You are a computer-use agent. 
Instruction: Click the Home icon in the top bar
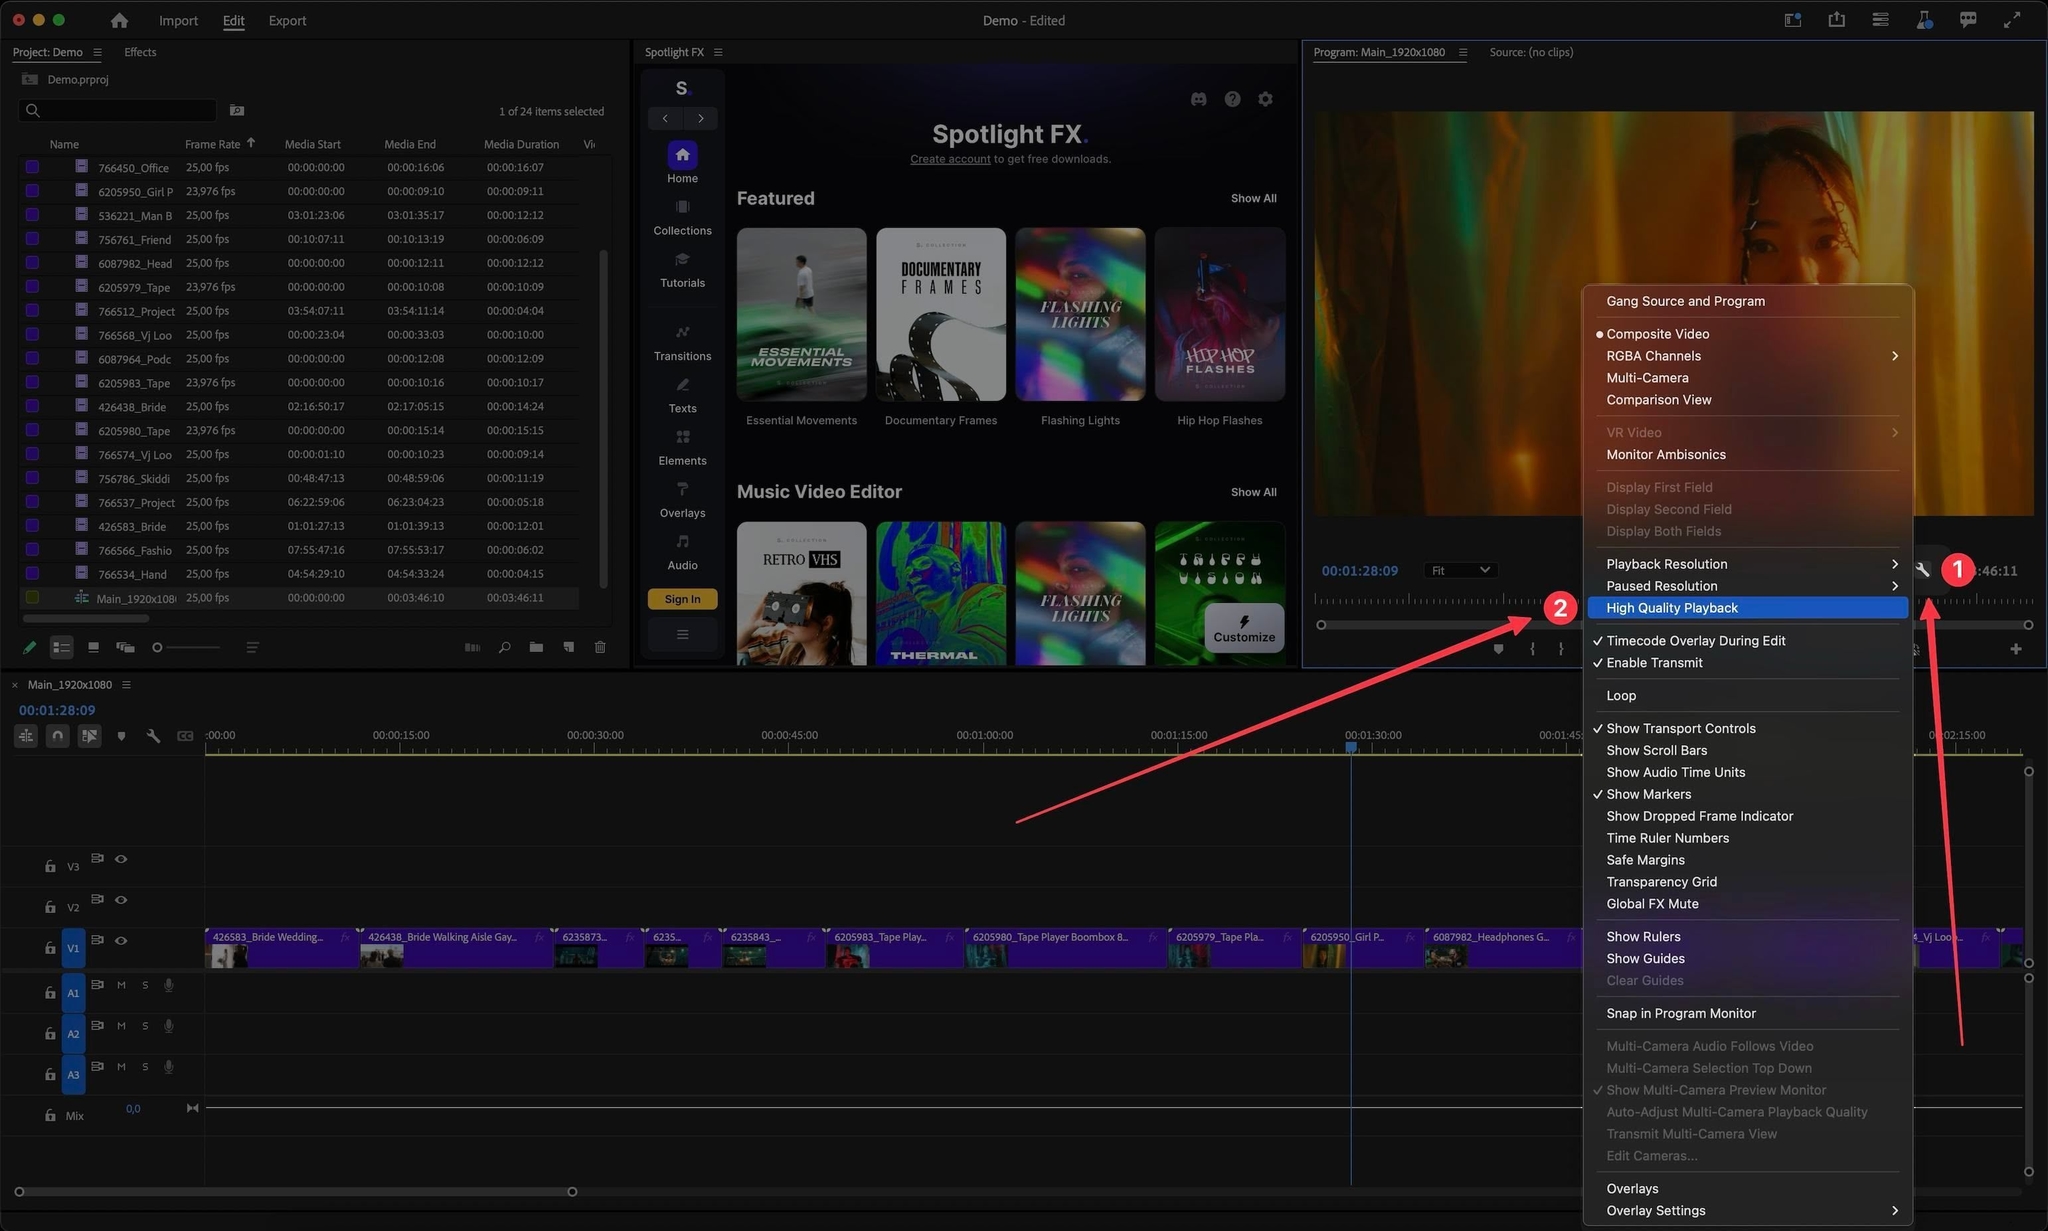(x=119, y=20)
